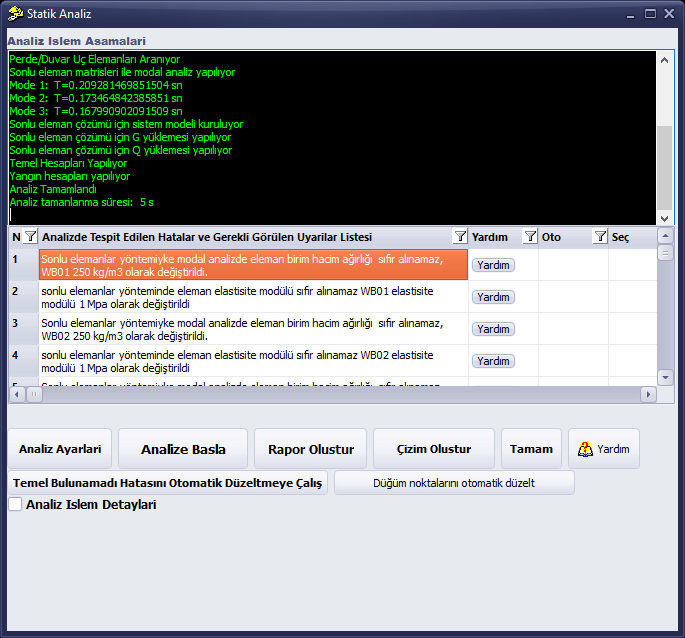The image size is (685, 638).
Task: Click 'Mode 1: T=0.209281469851504 sn' log line
Action: (96, 85)
